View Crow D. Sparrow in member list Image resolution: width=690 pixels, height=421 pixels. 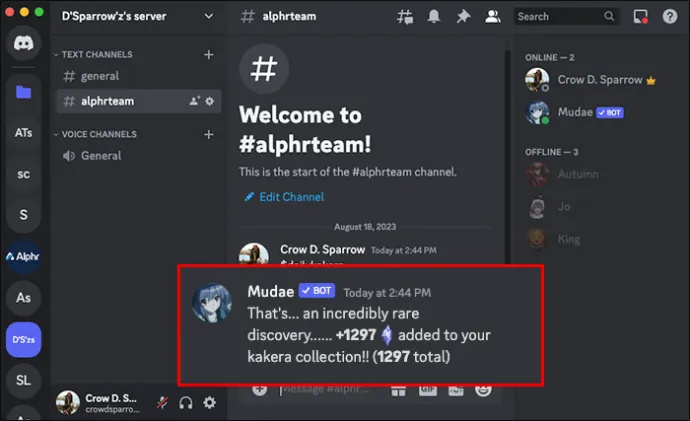point(590,80)
